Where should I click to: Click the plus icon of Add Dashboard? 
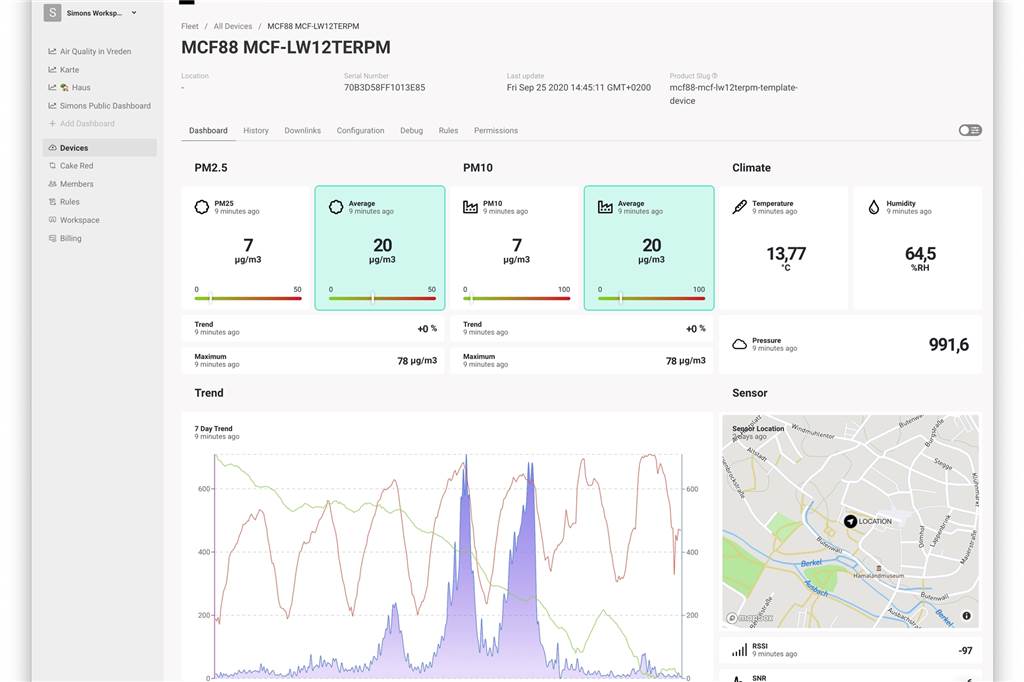(52, 123)
